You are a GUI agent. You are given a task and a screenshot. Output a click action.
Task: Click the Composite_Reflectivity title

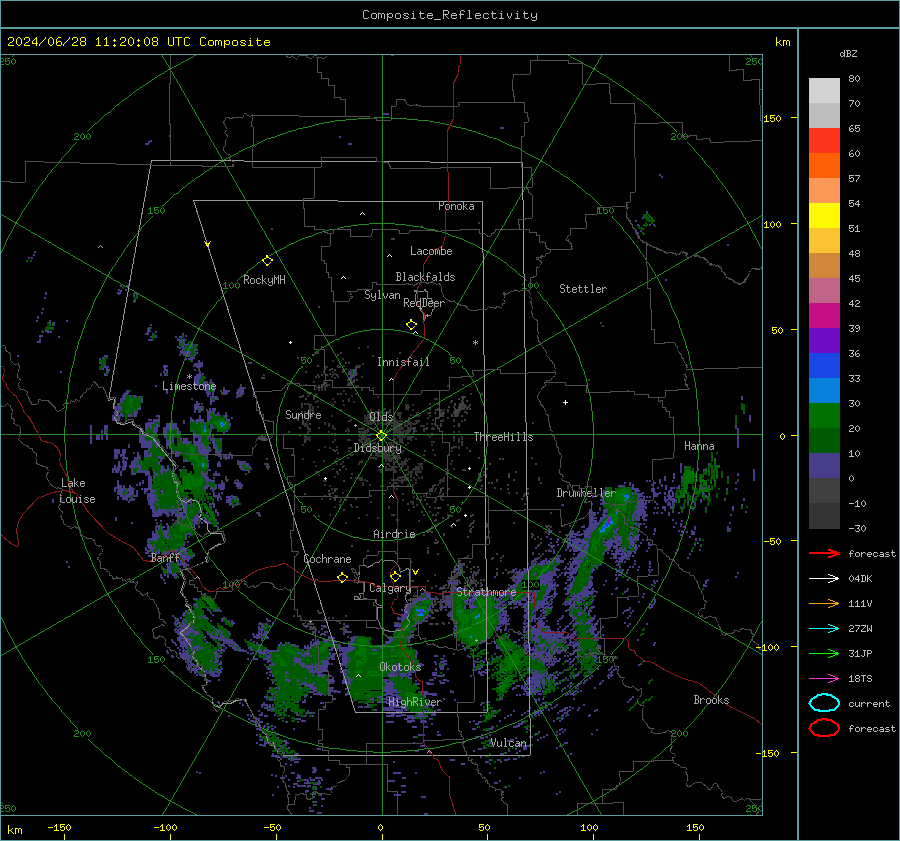pyautogui.click(x=449, y=15)
